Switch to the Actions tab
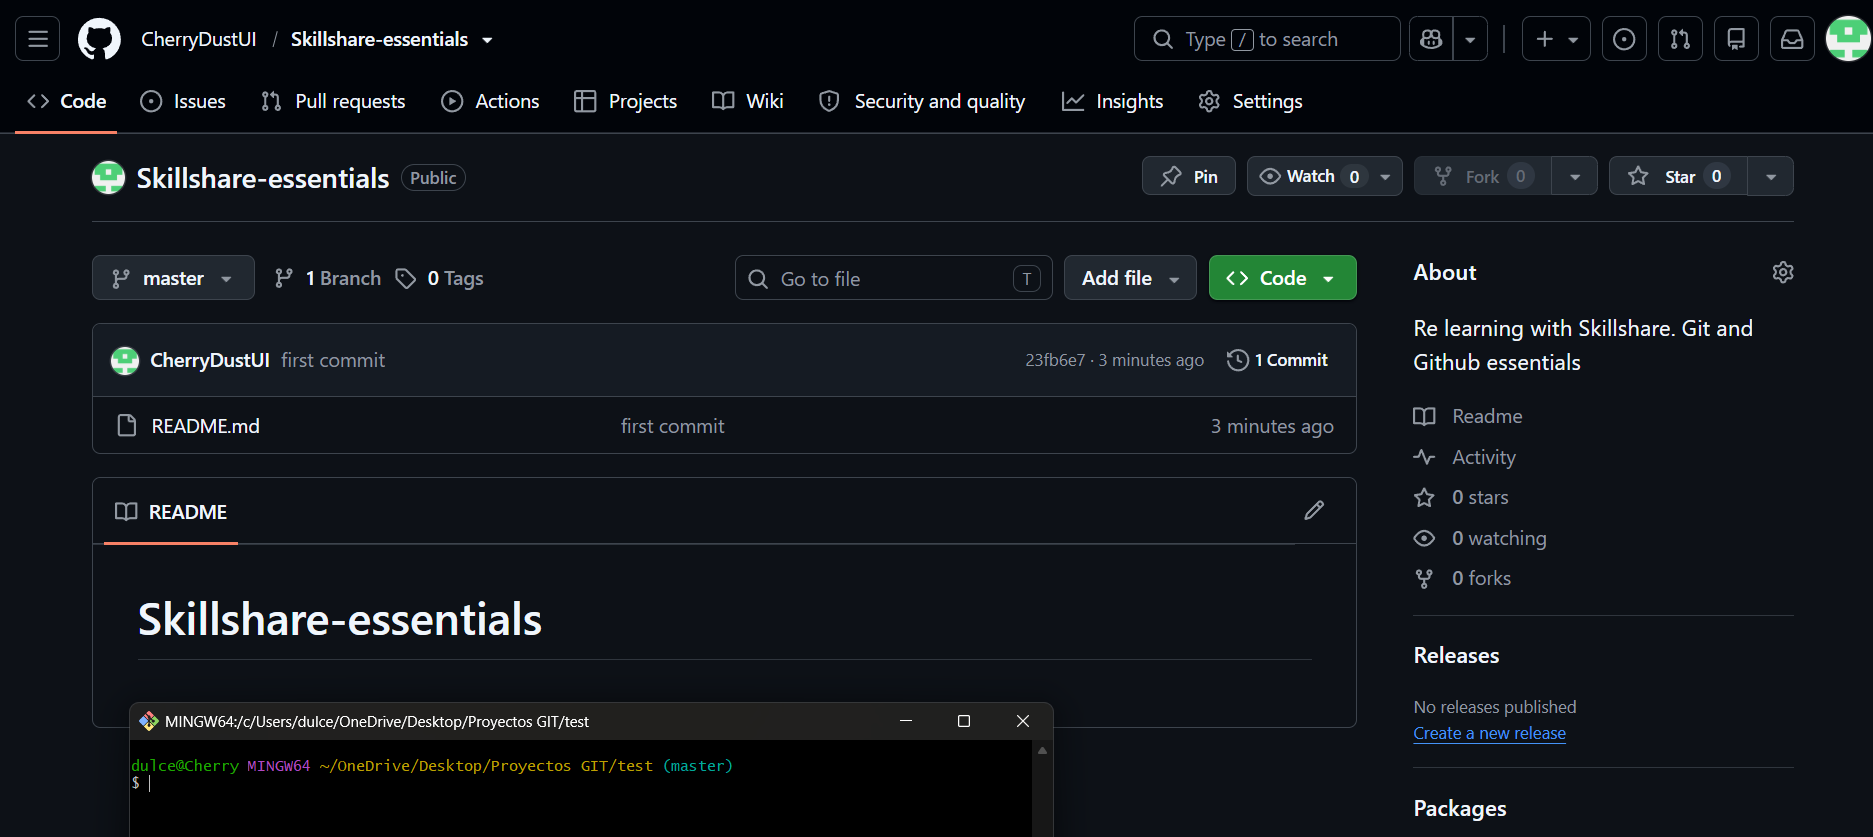 [490, 101]
